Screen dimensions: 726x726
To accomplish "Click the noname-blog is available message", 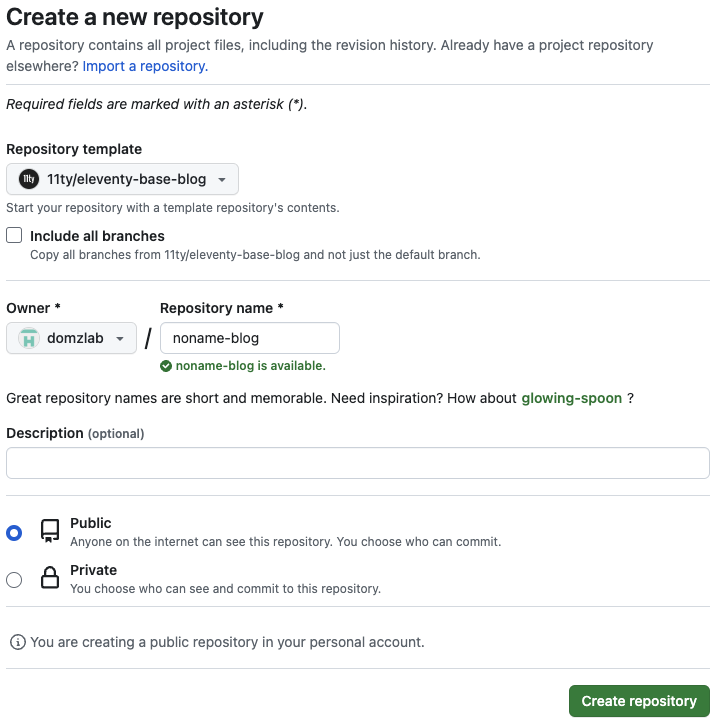I will tap(250, 366).
